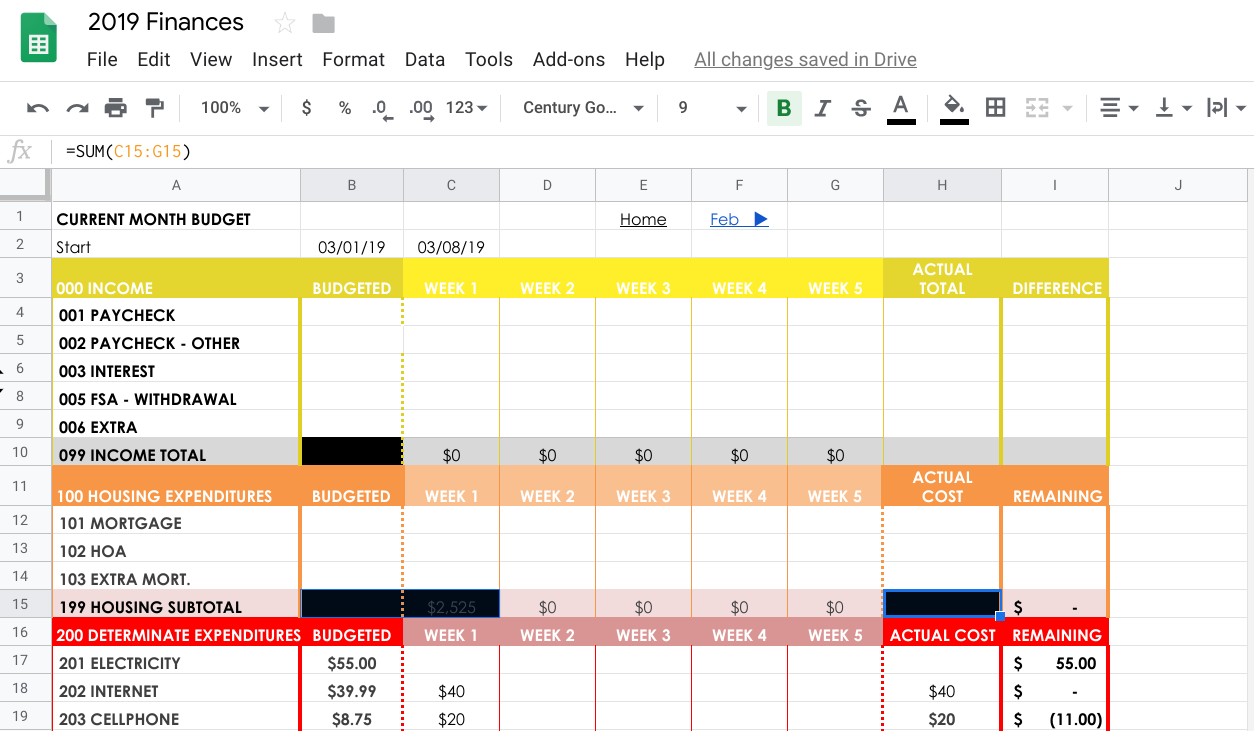Print the spreadsheet using the printer icon
The image size is (1254, 731).
pyautogui.click(x=116, y=108)
